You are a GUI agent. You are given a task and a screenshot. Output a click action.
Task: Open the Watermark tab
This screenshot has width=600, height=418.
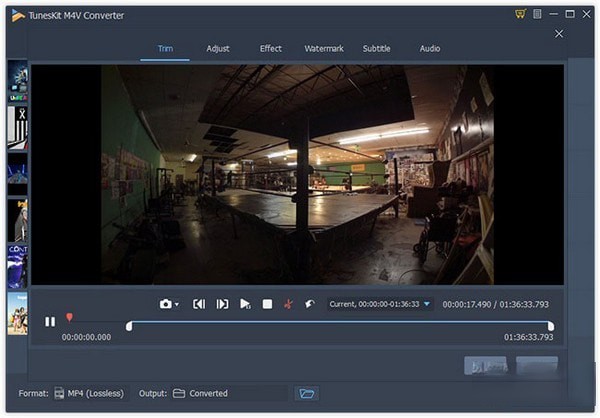tap(323, 48)
